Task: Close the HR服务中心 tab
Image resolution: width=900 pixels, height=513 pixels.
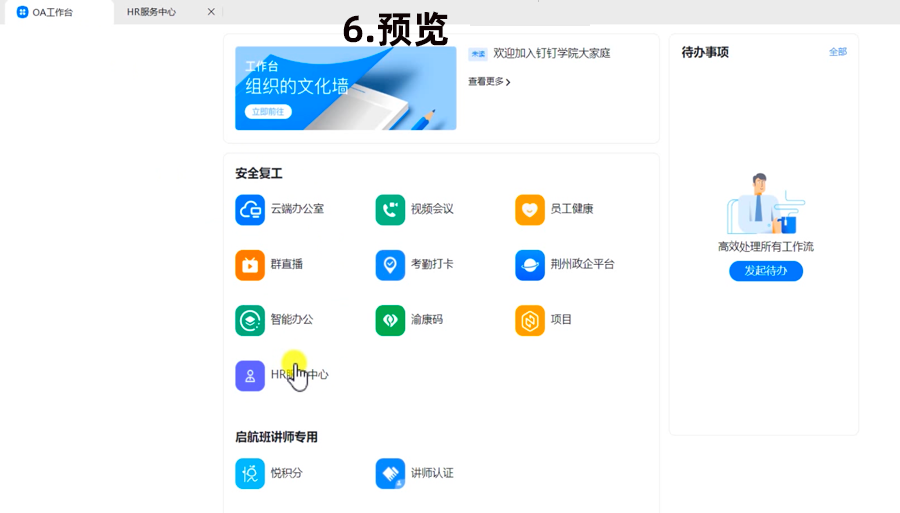Action: pos(211,11)
